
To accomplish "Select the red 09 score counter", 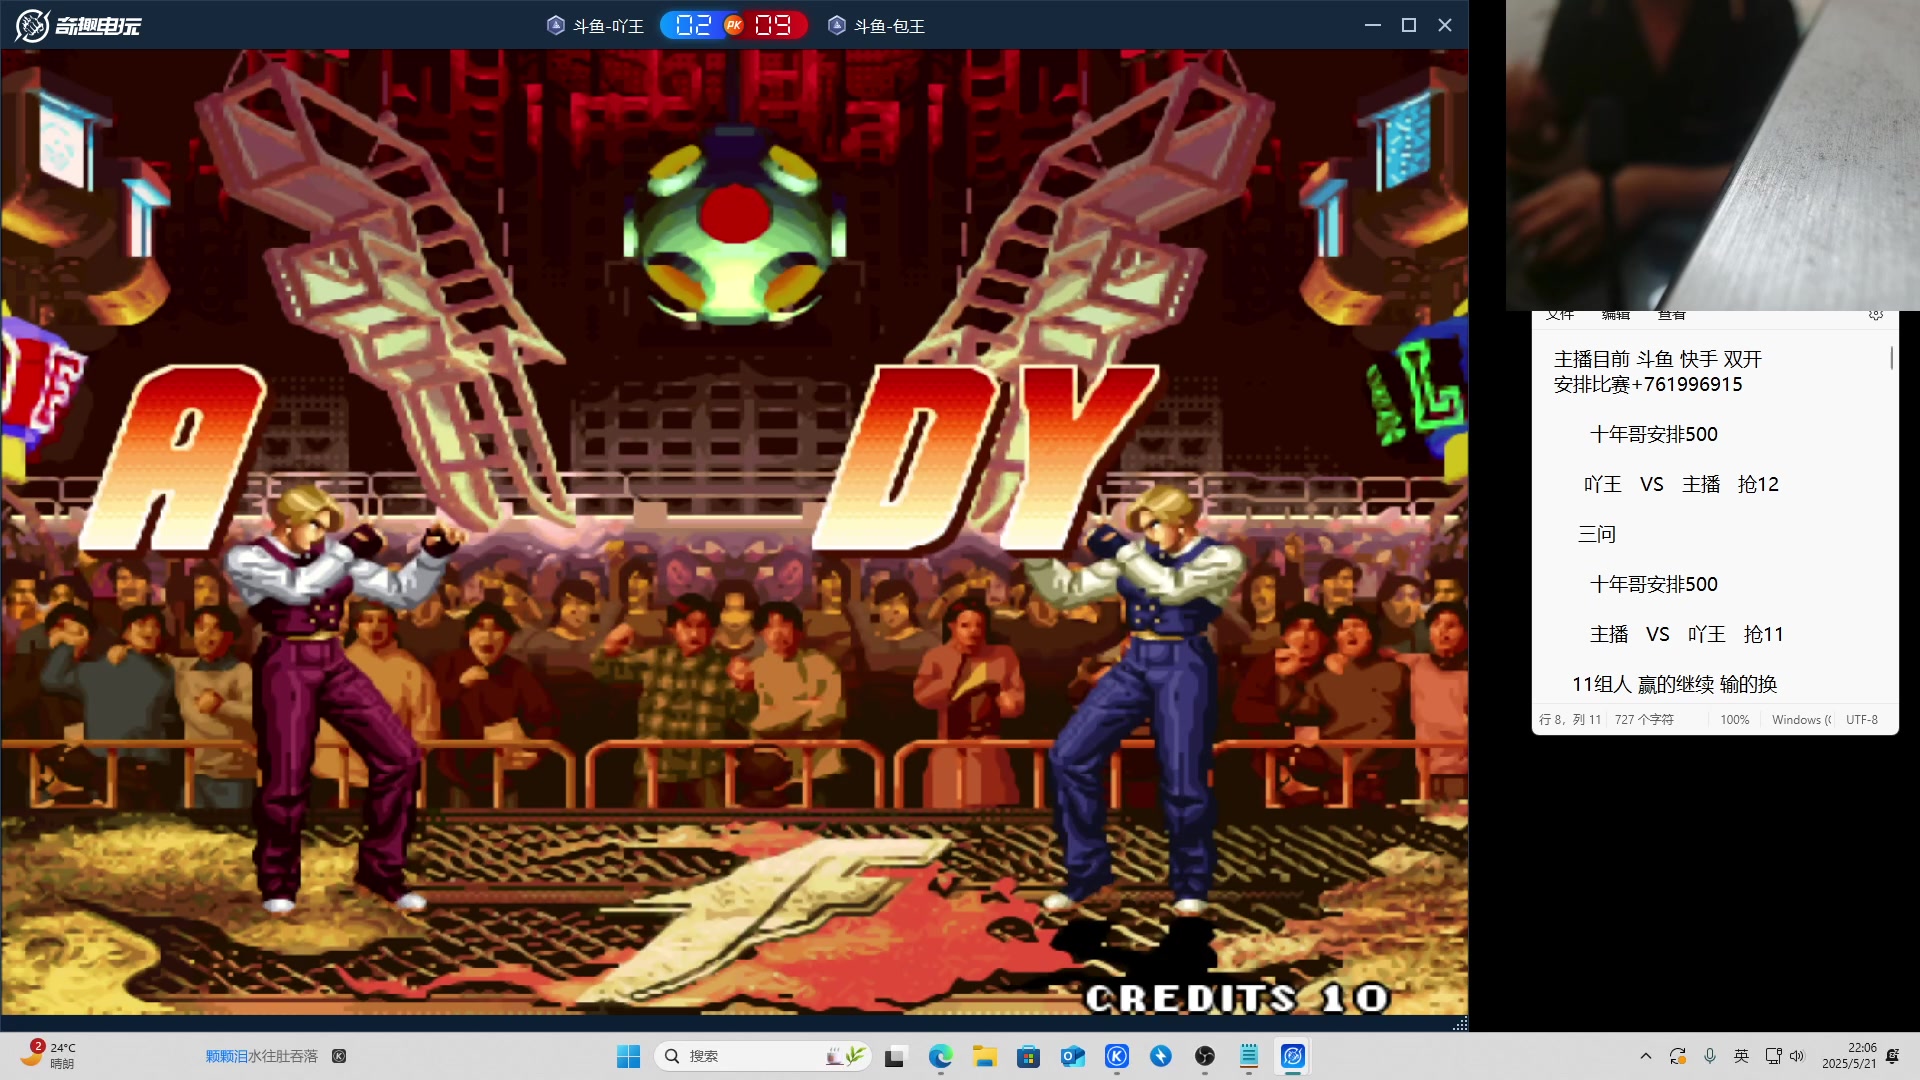I will 773,25.
